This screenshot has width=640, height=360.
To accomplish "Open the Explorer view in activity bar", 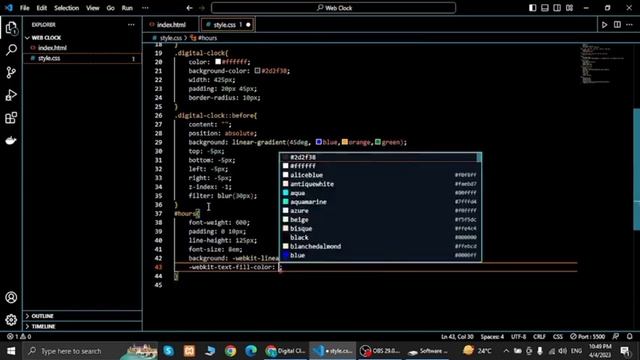I will (x=11, y=28).
